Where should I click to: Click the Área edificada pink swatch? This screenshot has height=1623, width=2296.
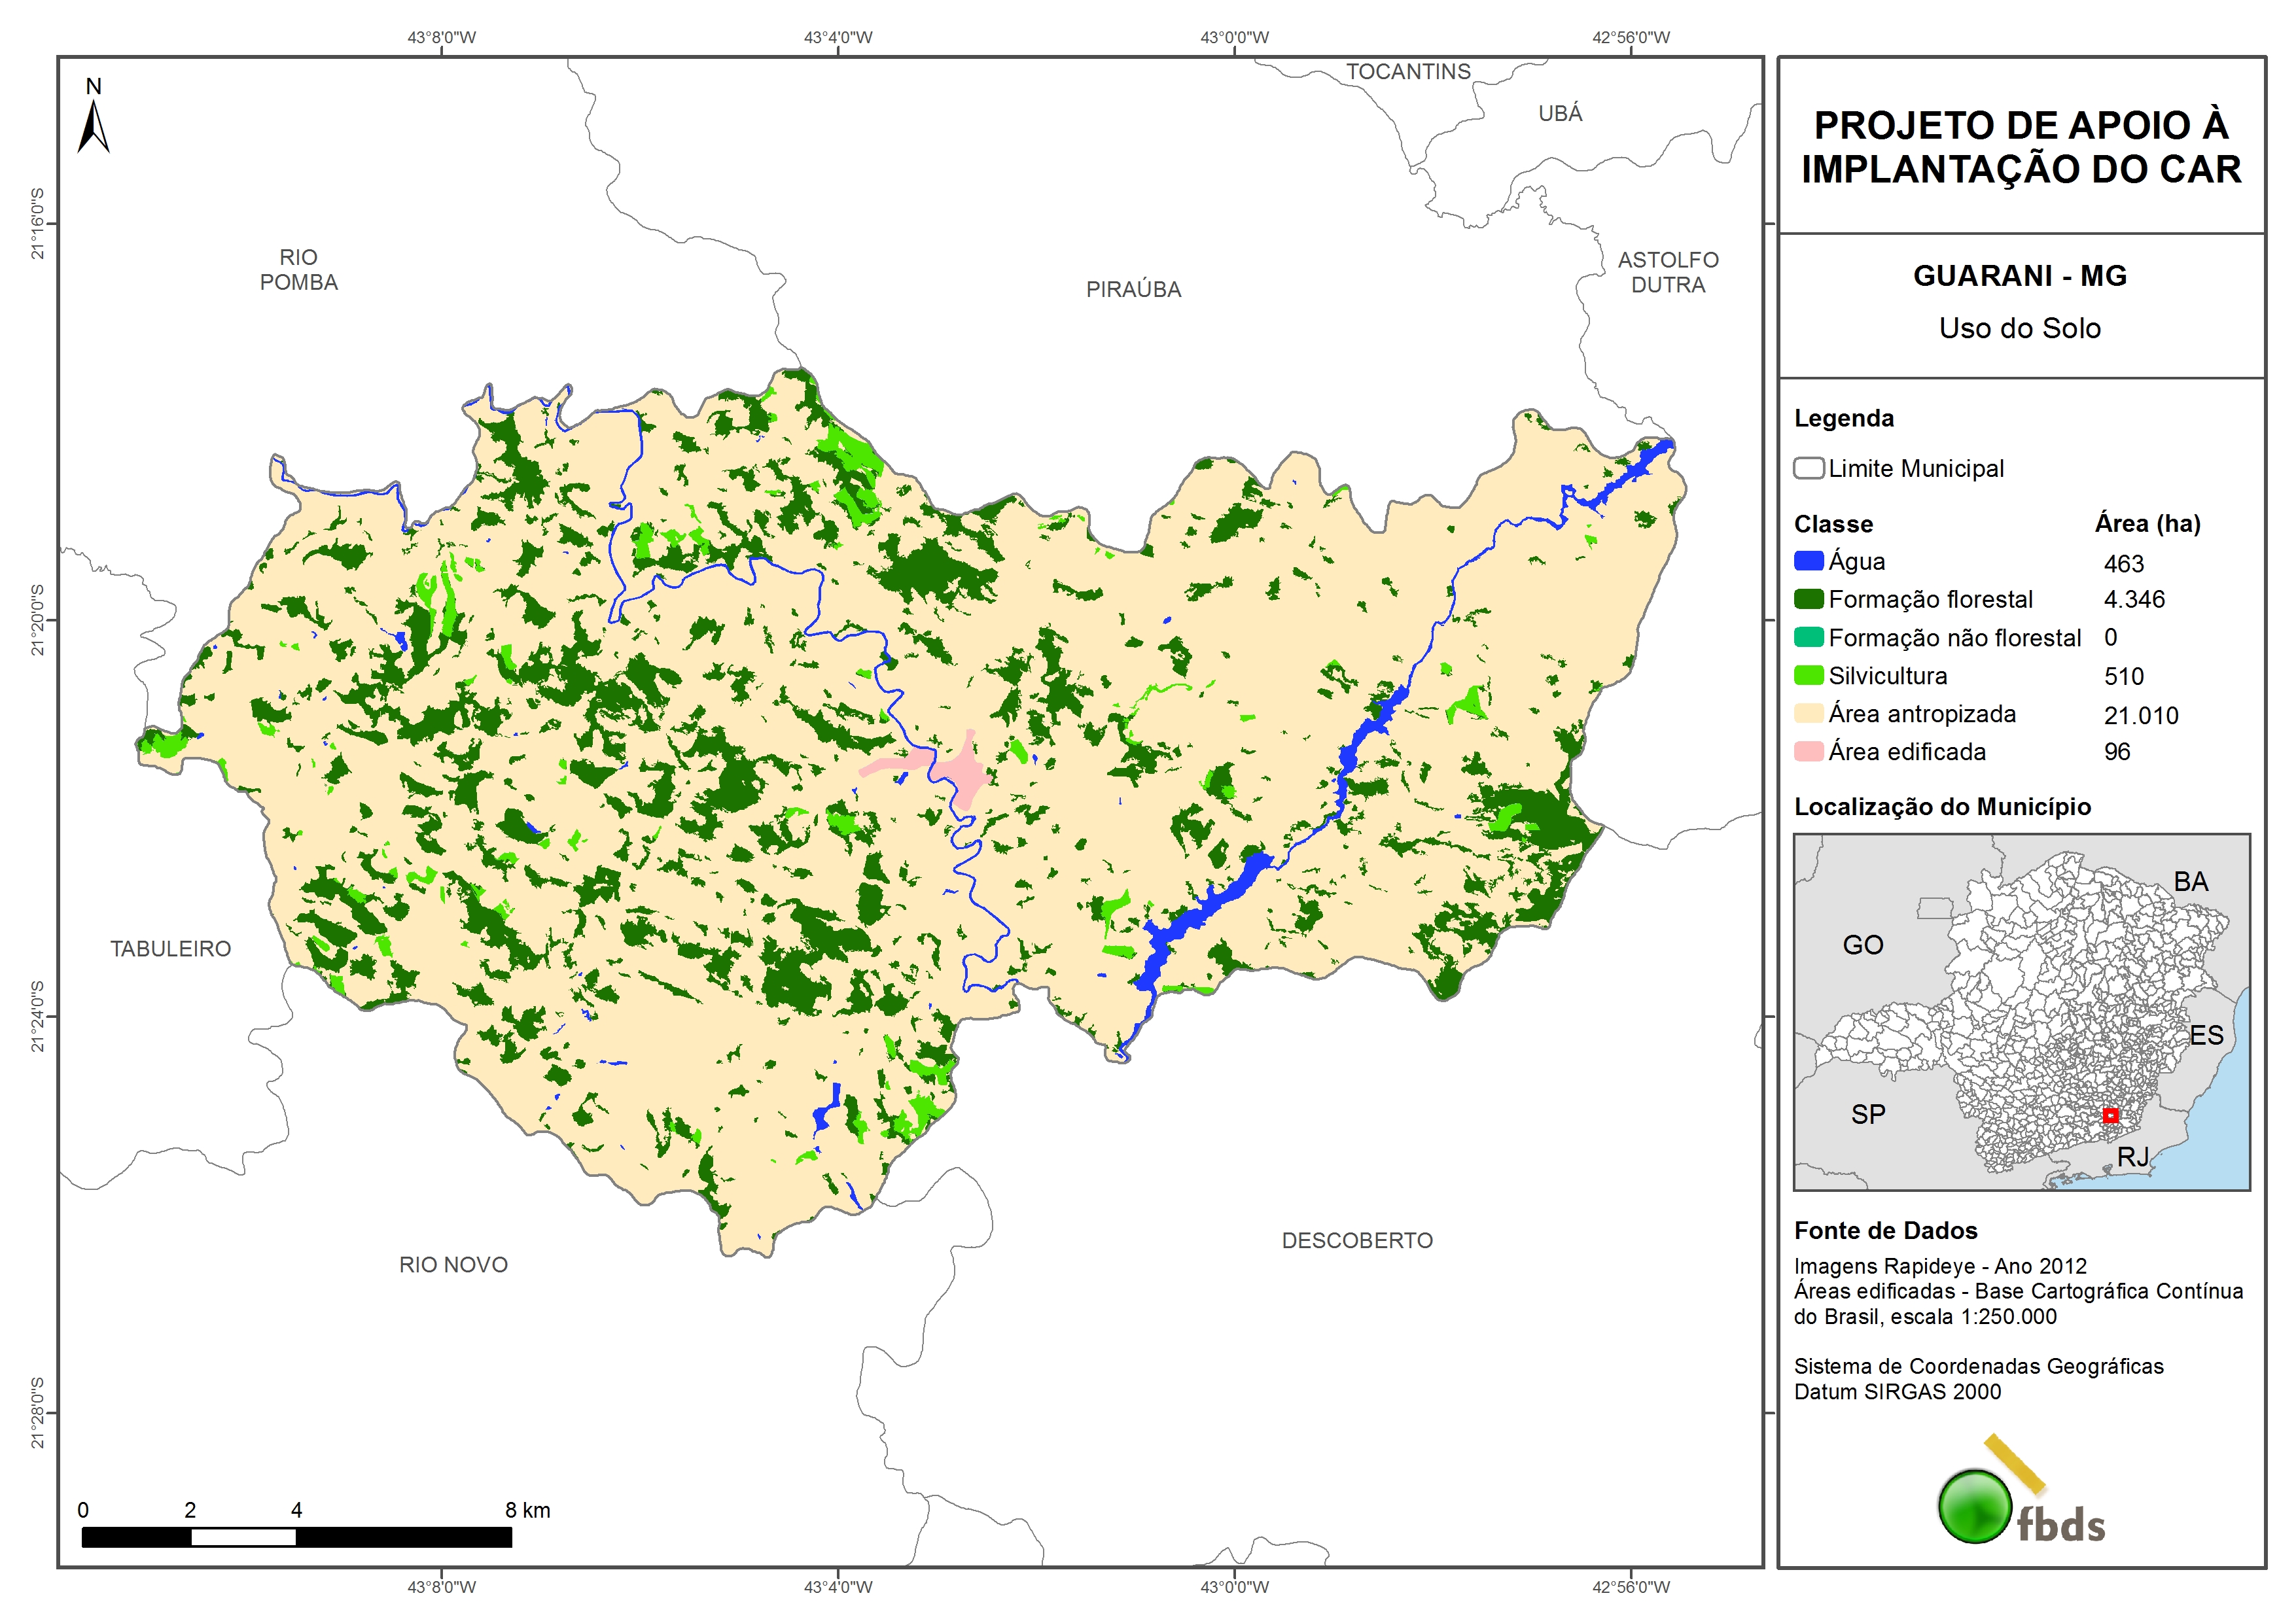pyautogui.click(x=1808, y=752)
